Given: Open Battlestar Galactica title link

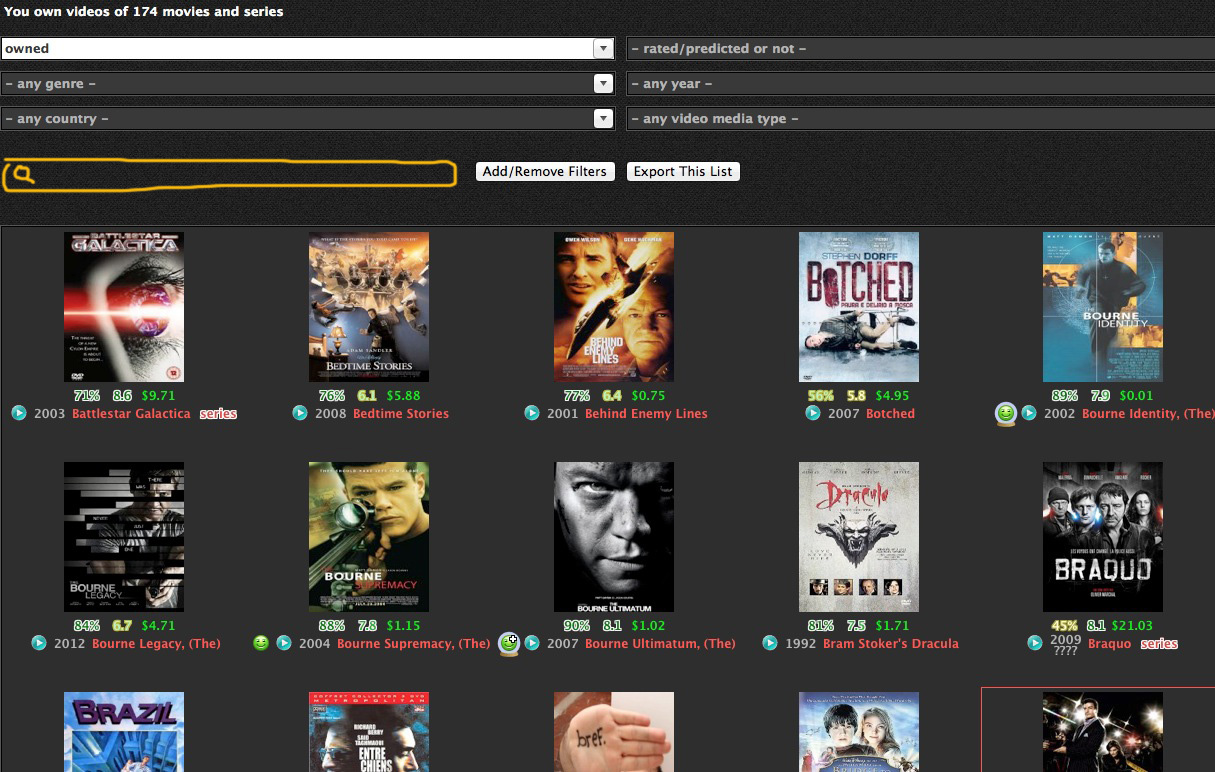Looking at the screenshot, I should tap(131, 413).
